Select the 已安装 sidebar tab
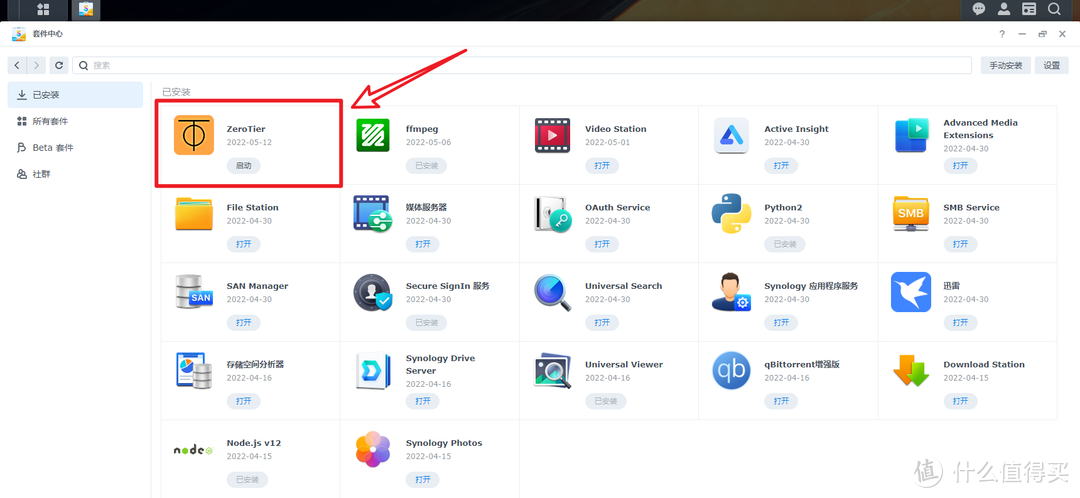 coord(75,94)
